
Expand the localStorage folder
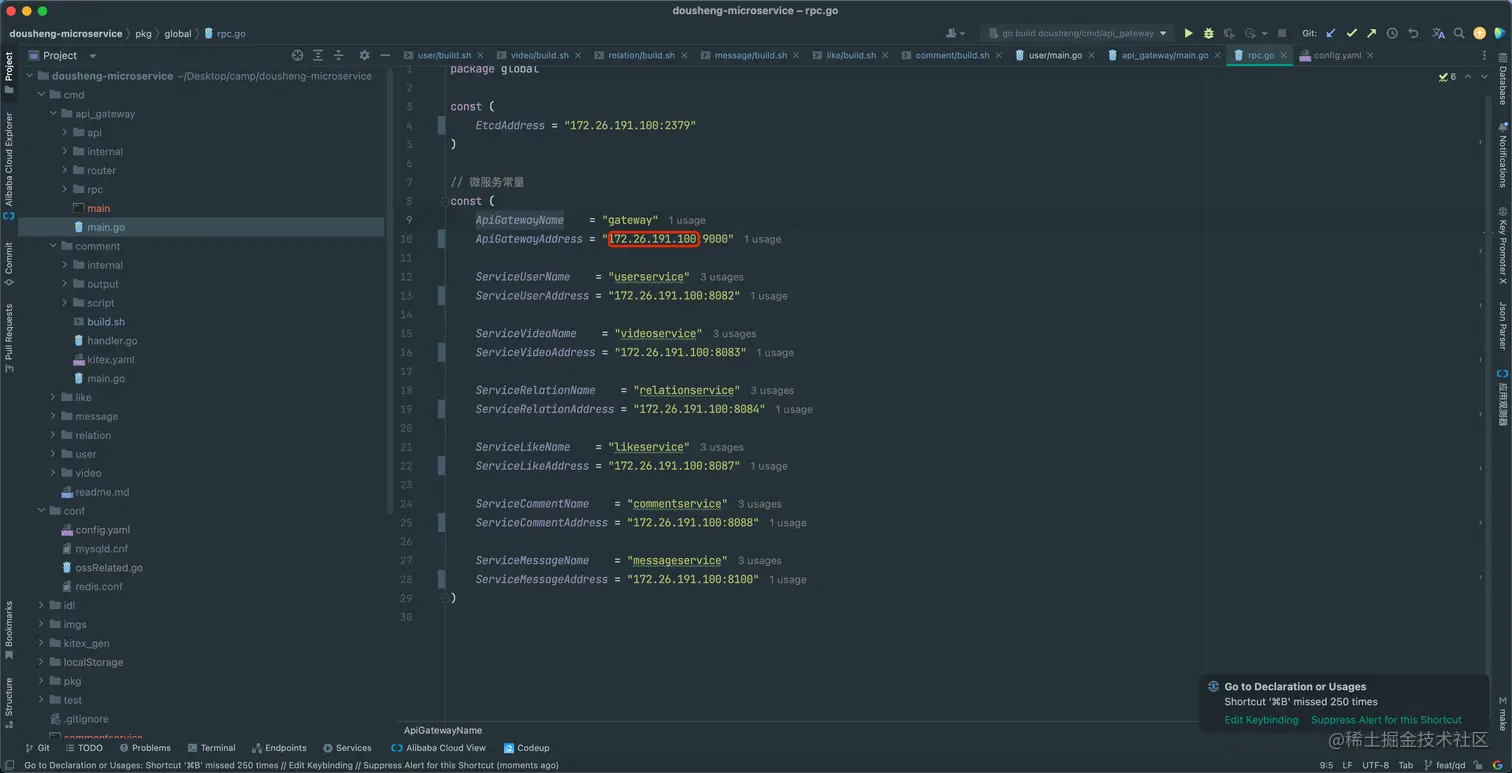coord(42,662)
